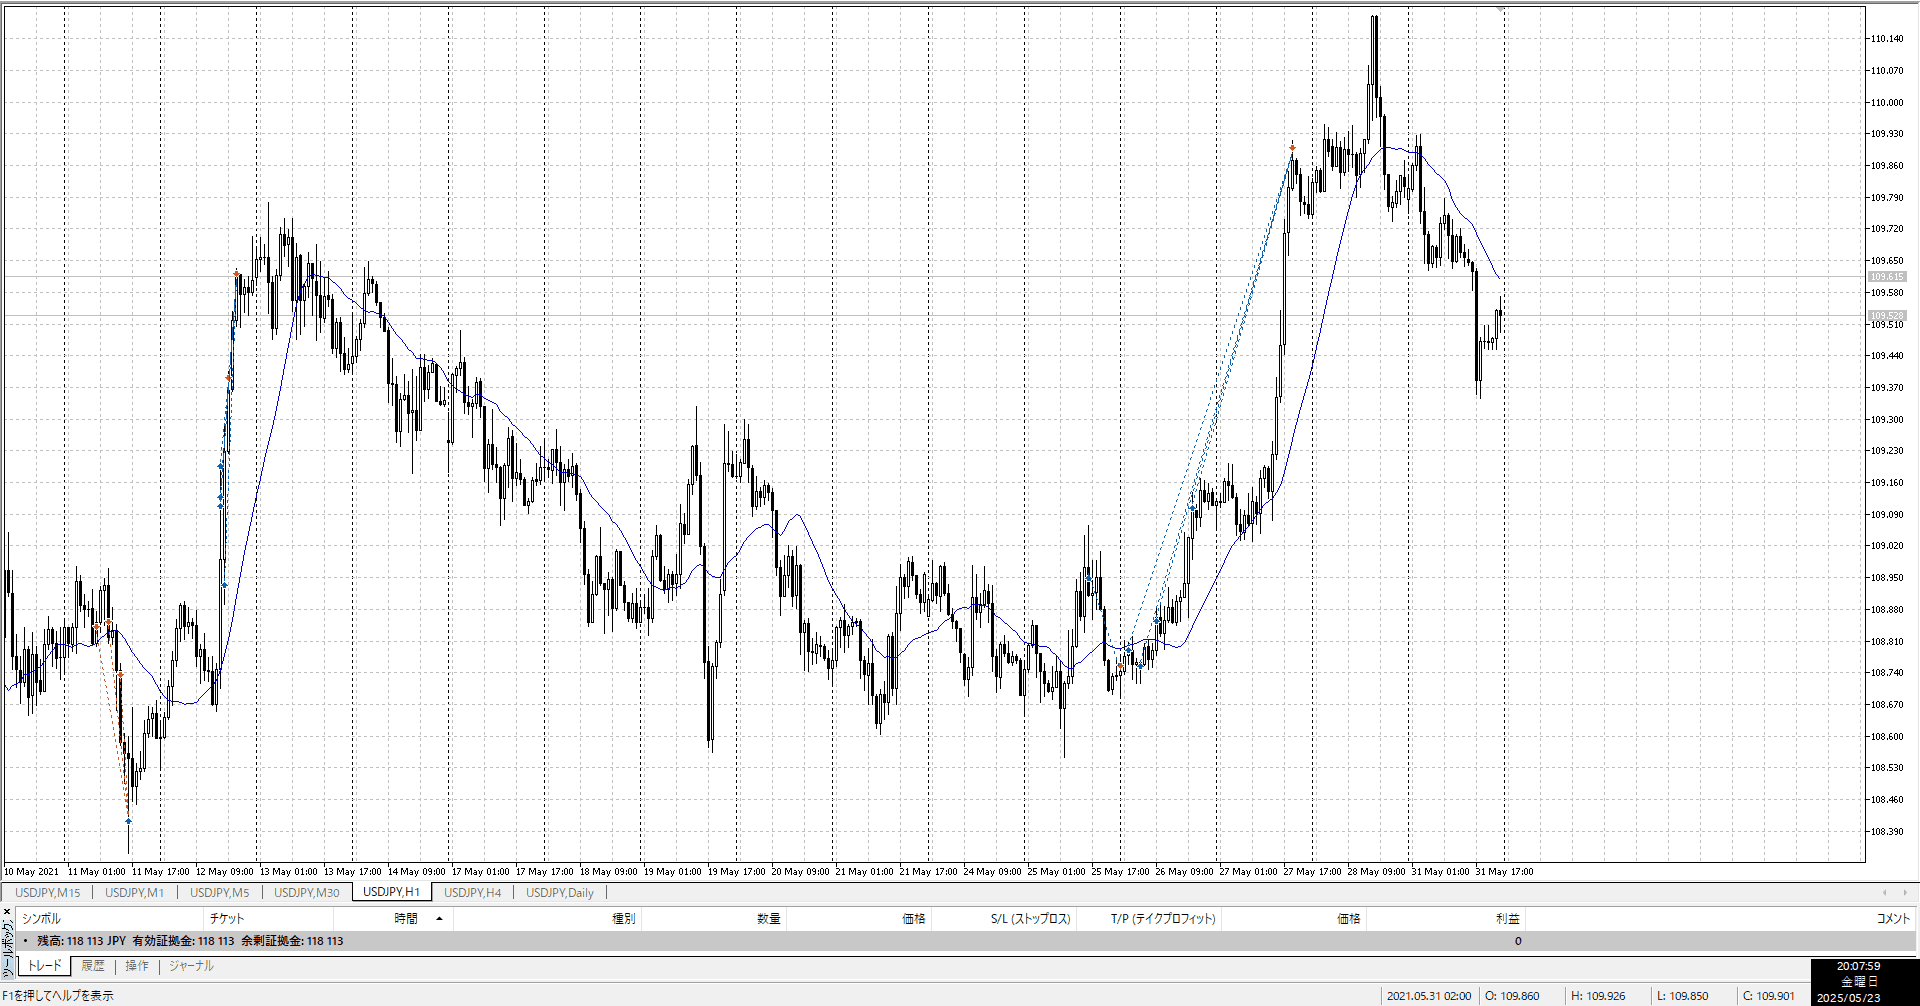The image size is (1920, 1006).
Task: Sort by the チケット column header
Action: point(227,918)
